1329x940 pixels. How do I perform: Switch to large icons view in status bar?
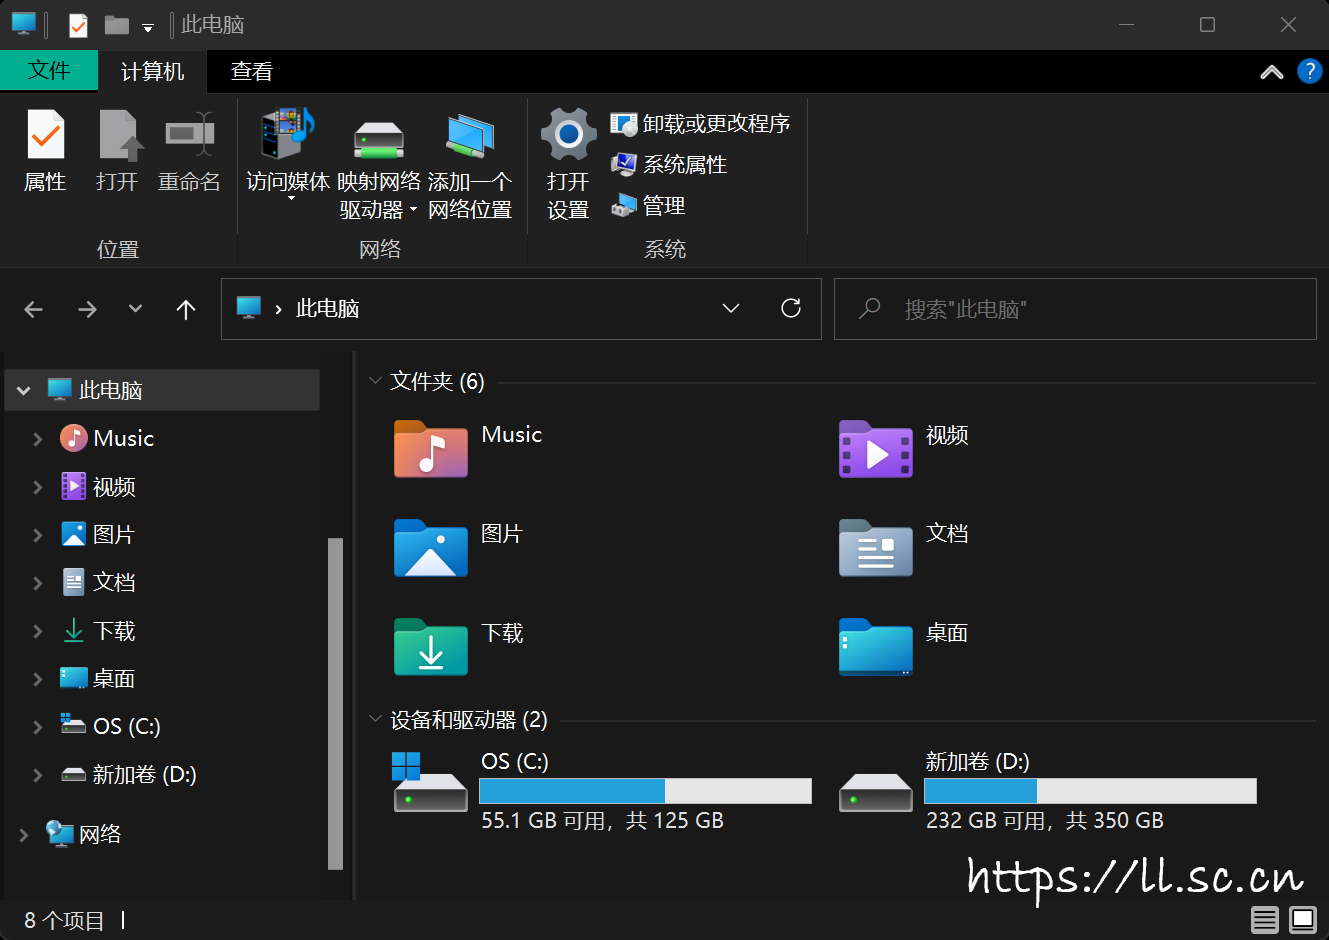pos(1303,919)
